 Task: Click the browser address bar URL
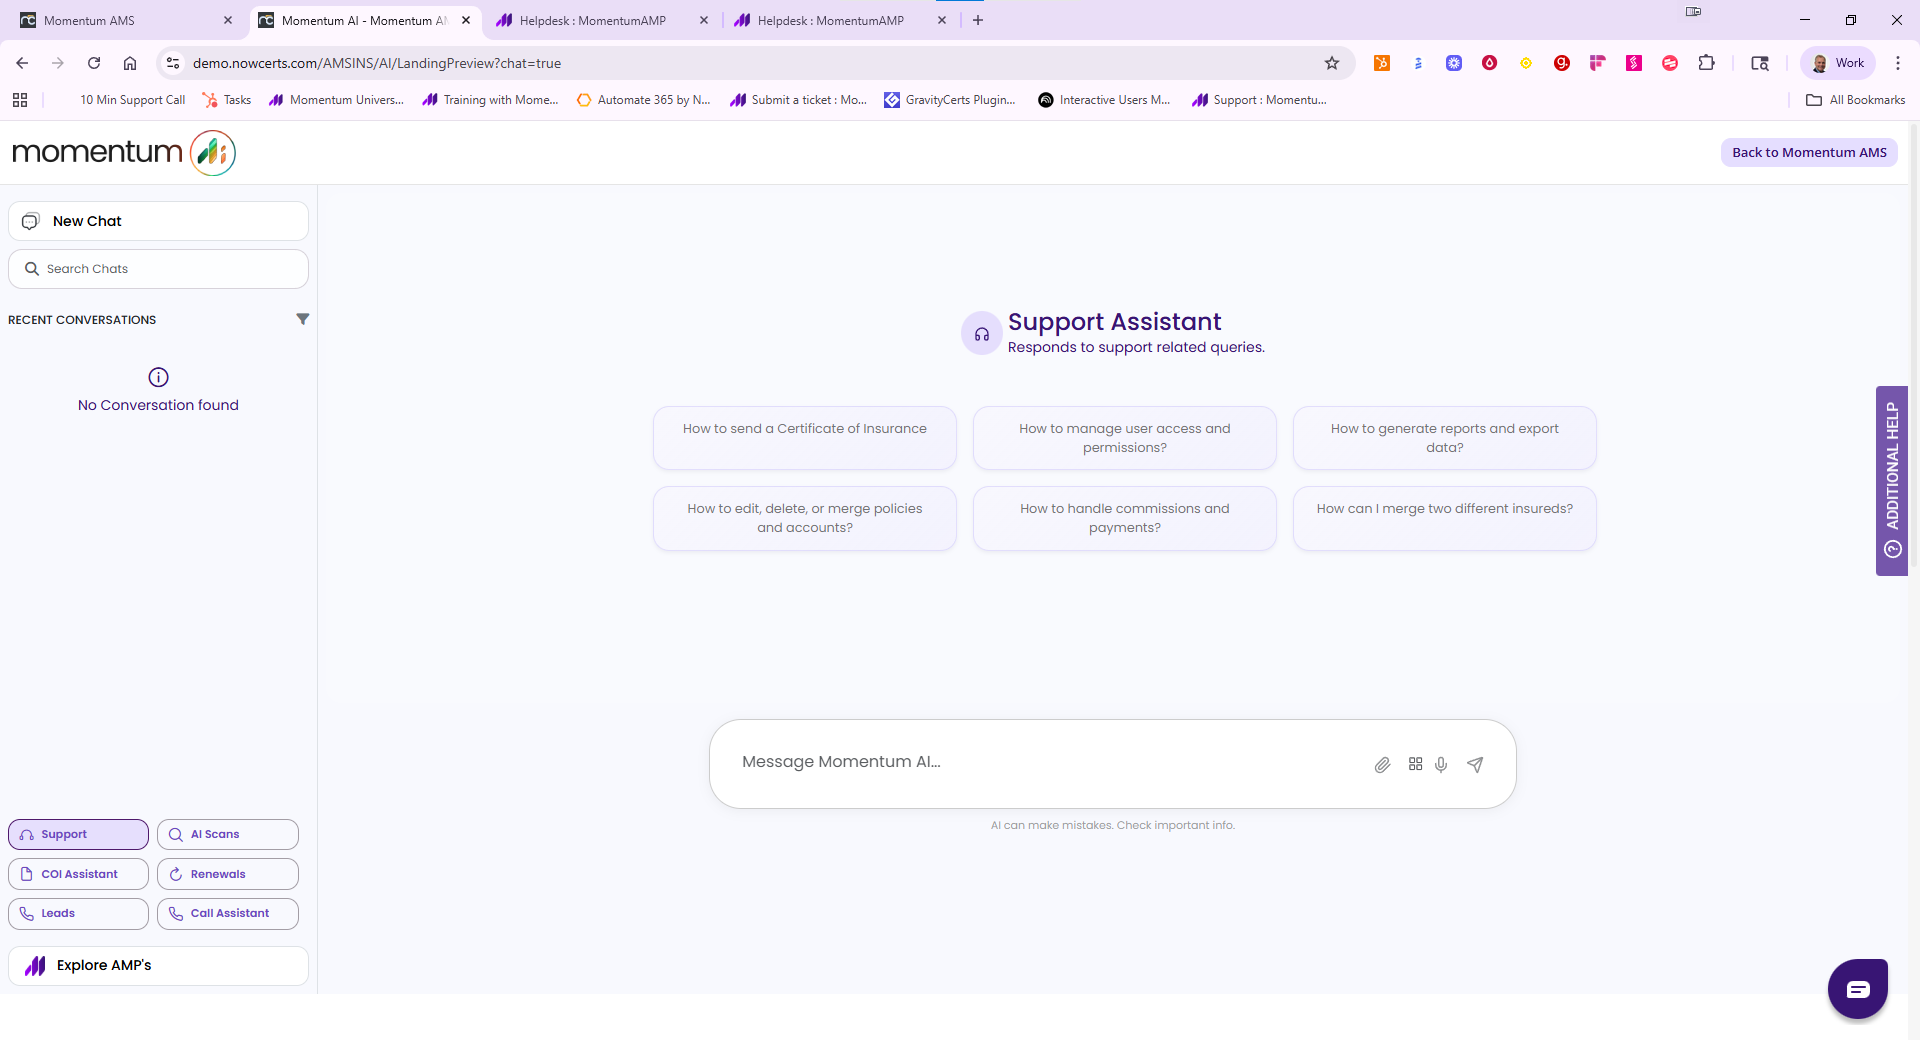[377, 63]
